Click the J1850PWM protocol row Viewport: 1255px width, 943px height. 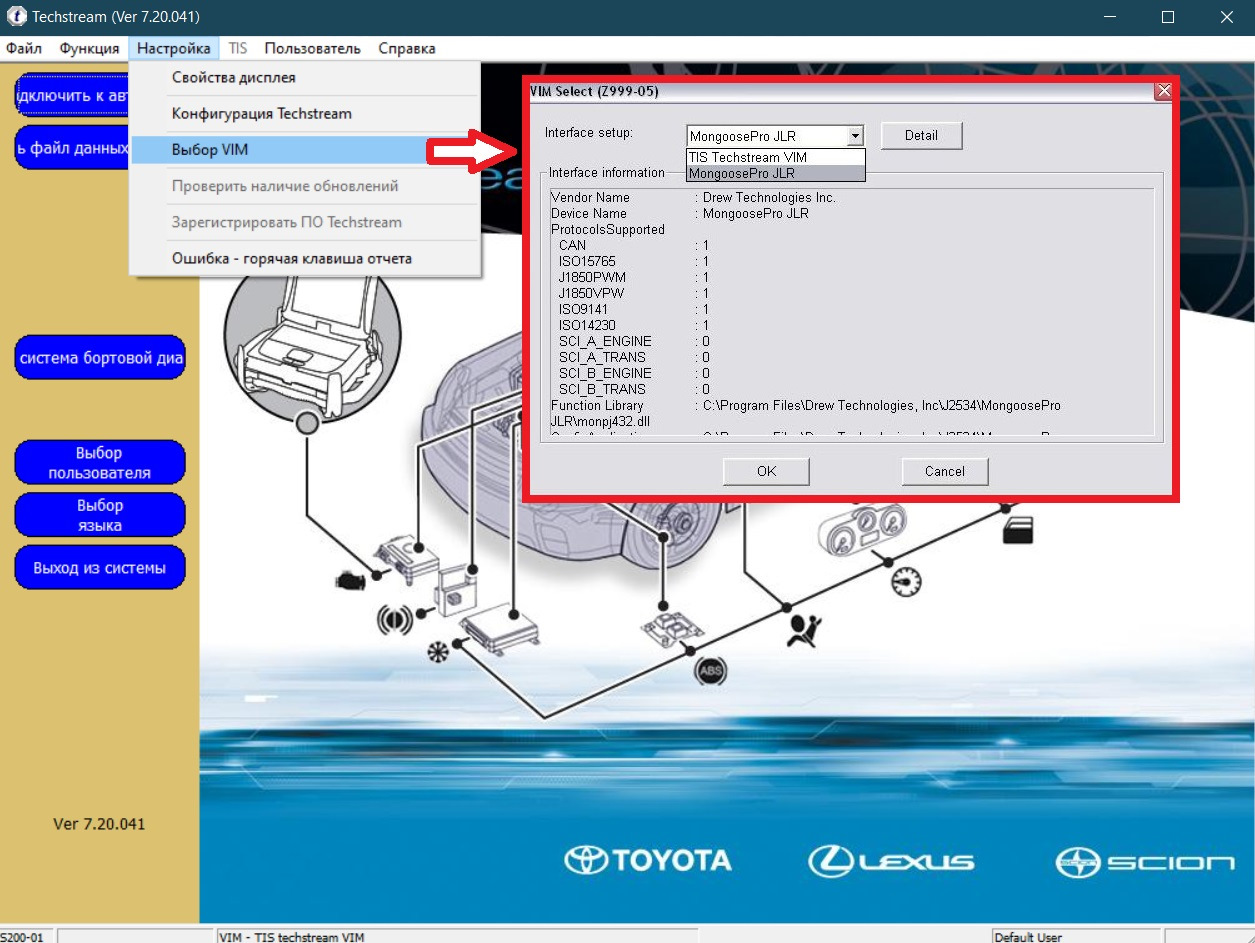coord(633,278)
